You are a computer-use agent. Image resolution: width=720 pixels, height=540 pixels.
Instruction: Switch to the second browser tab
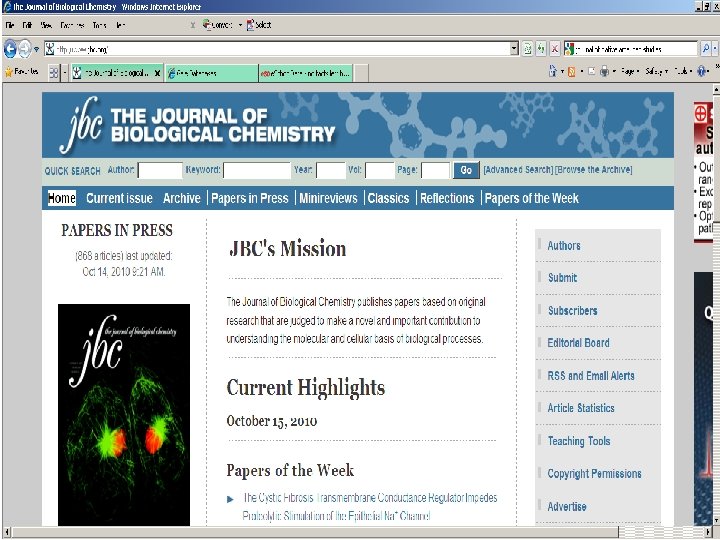(x=211, y=73)
